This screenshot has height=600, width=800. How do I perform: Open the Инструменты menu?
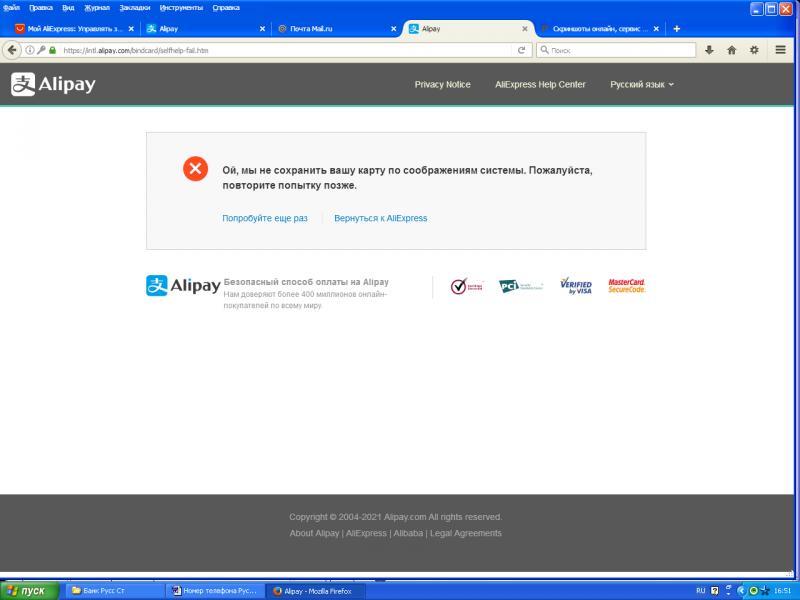(x=181, y=7)
